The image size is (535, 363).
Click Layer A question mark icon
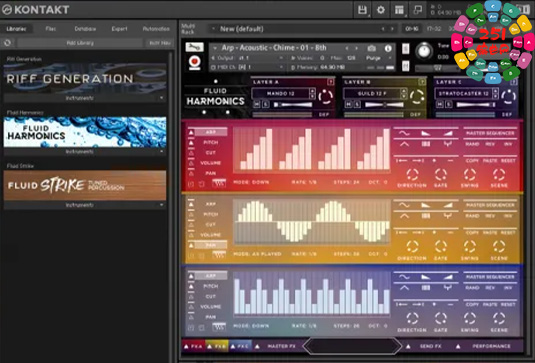(330, 82)
